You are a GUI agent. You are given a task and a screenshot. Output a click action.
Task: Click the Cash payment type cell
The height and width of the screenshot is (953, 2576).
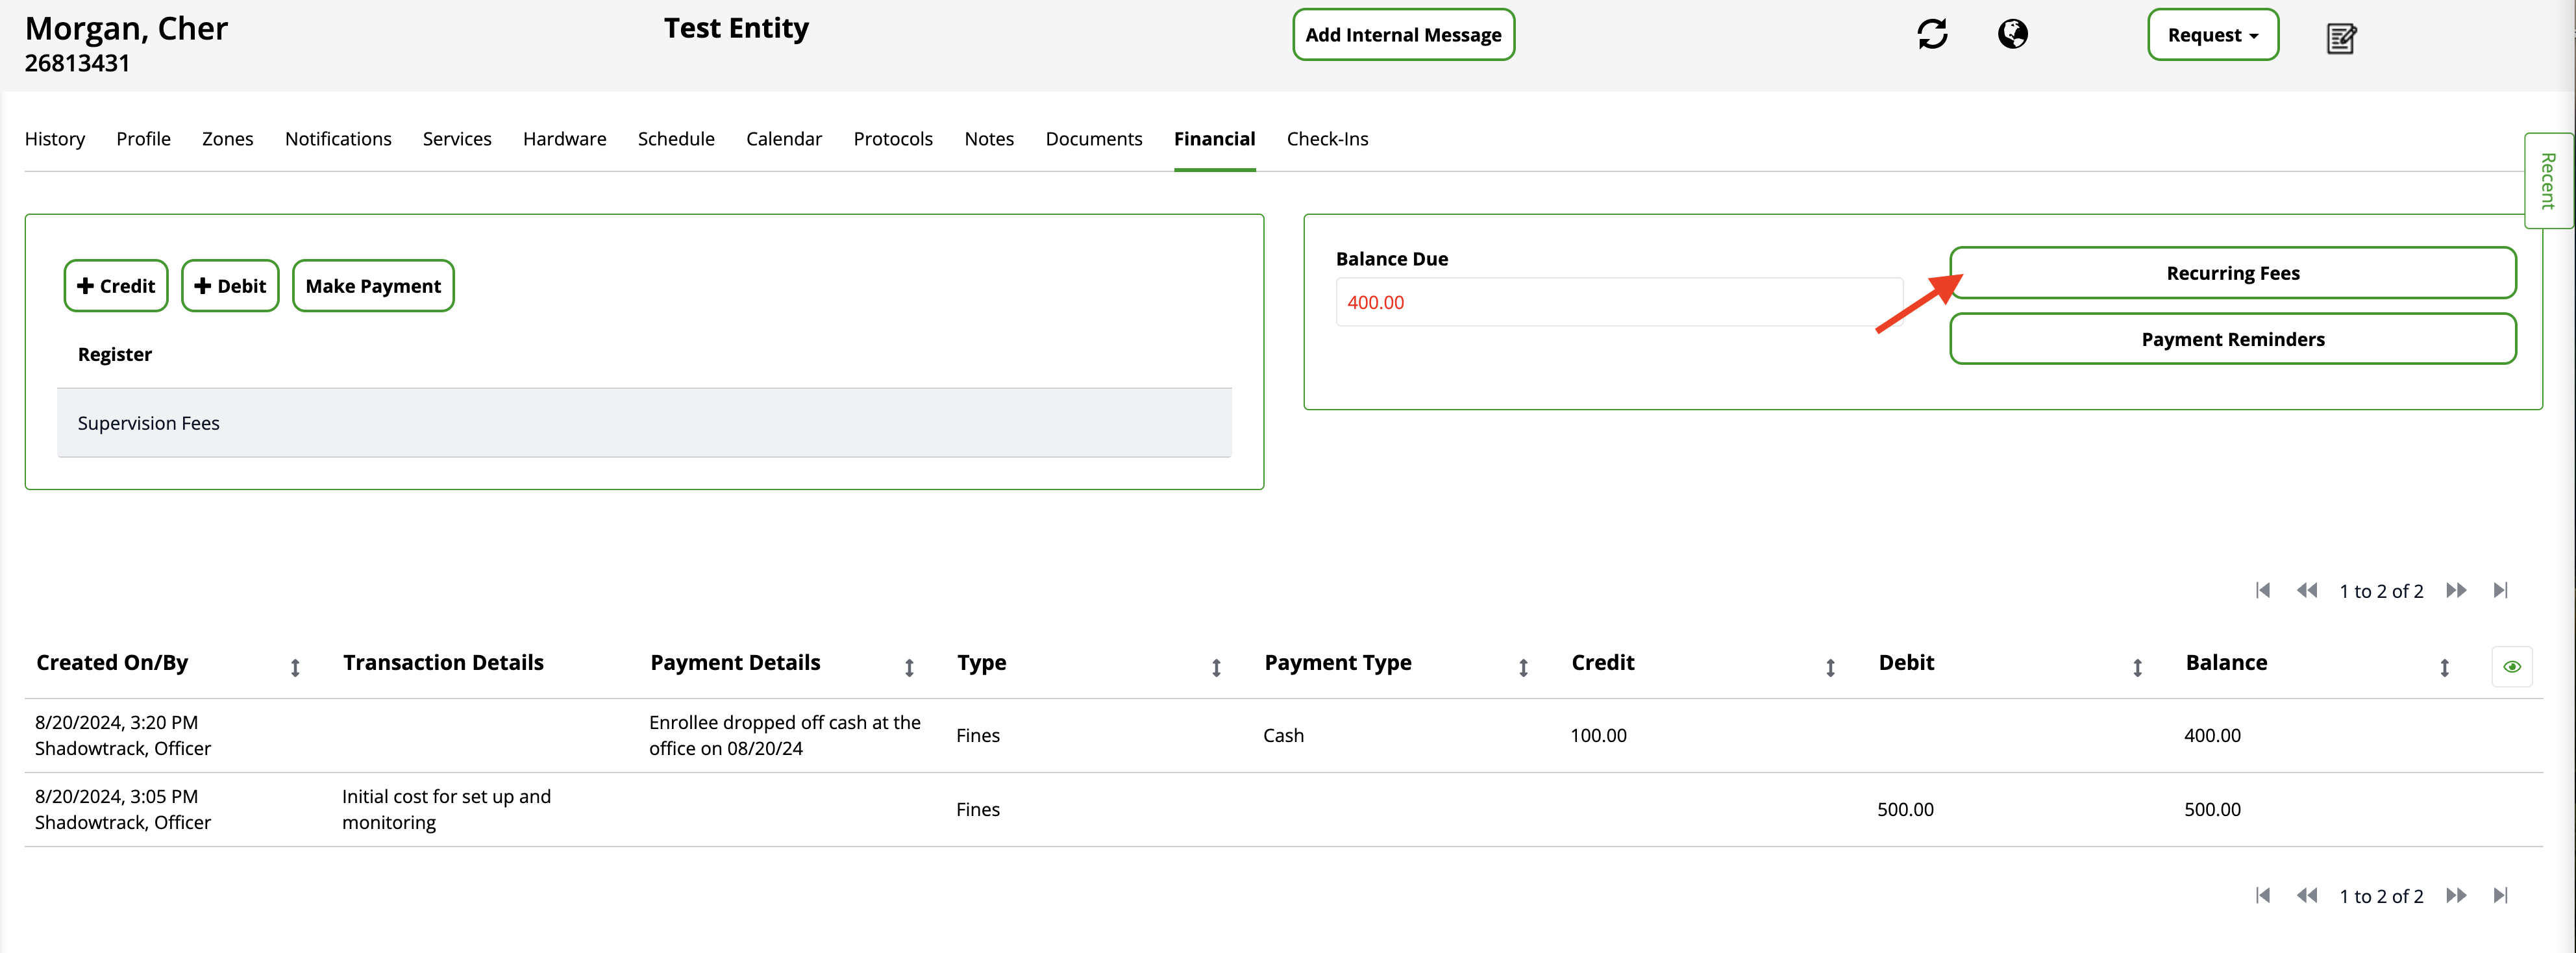click(x=1283, y=735)
